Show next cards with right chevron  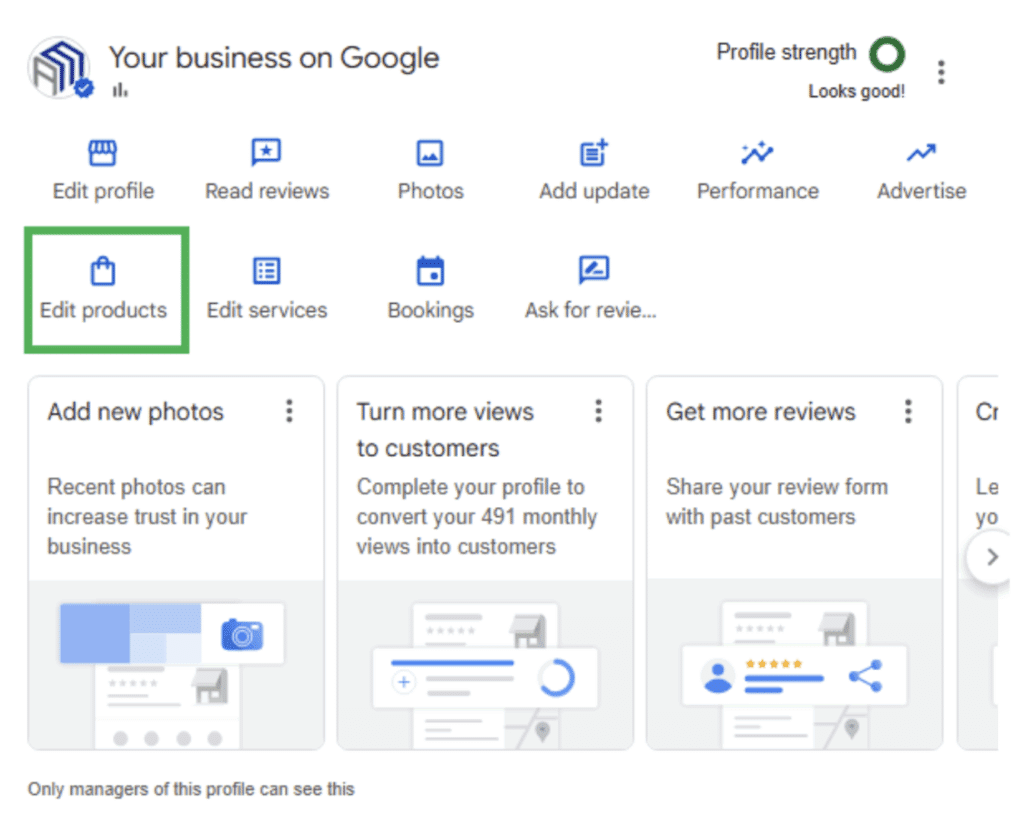point(991,557)
